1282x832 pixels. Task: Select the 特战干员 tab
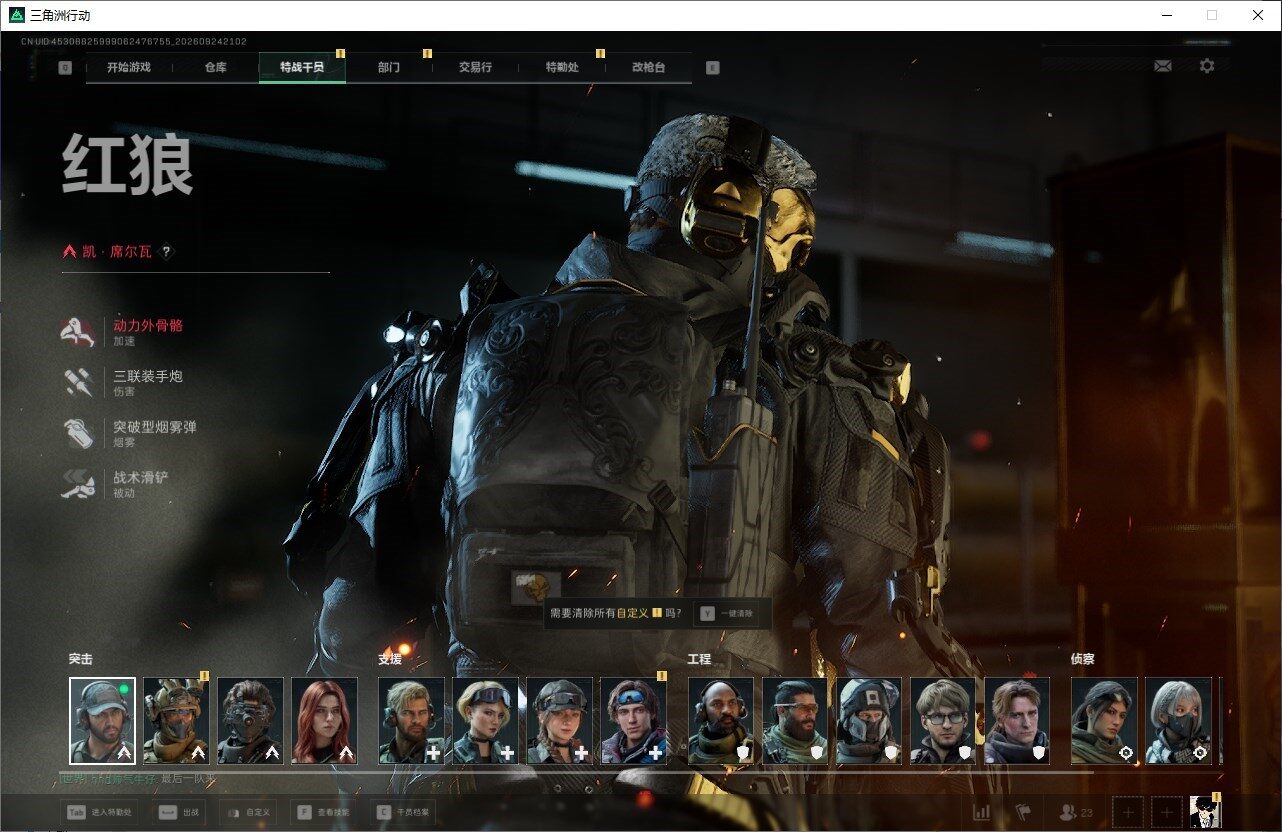coord(302,68)
